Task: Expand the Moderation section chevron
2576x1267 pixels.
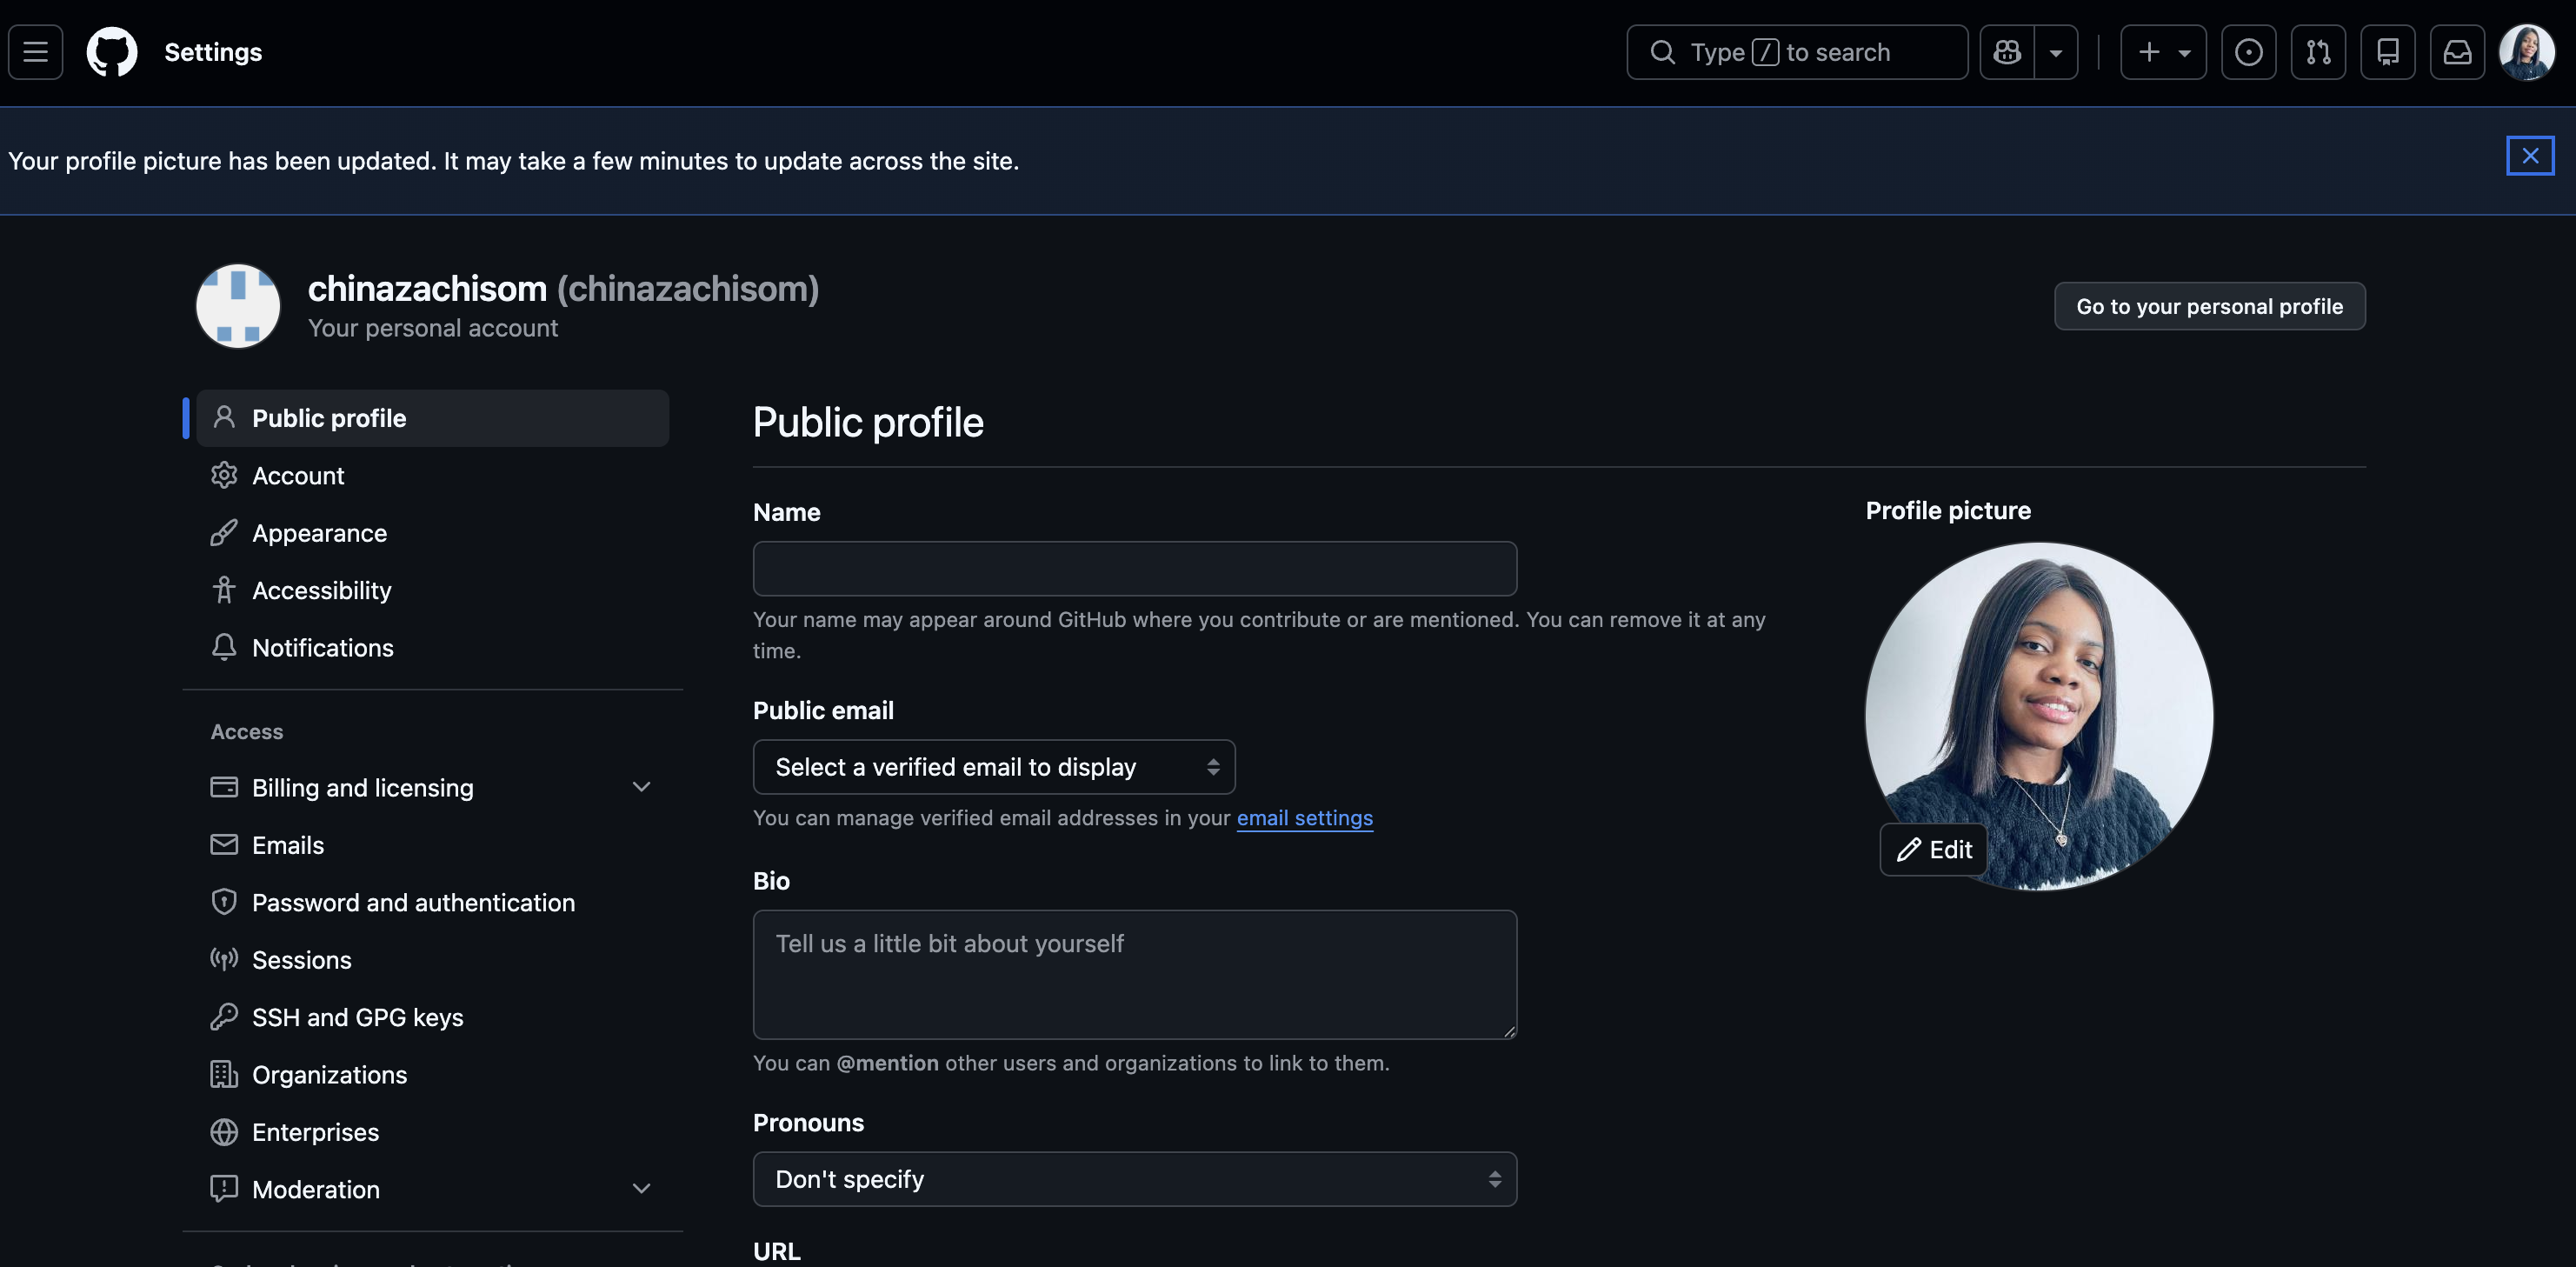Action: pos(641,1189)
